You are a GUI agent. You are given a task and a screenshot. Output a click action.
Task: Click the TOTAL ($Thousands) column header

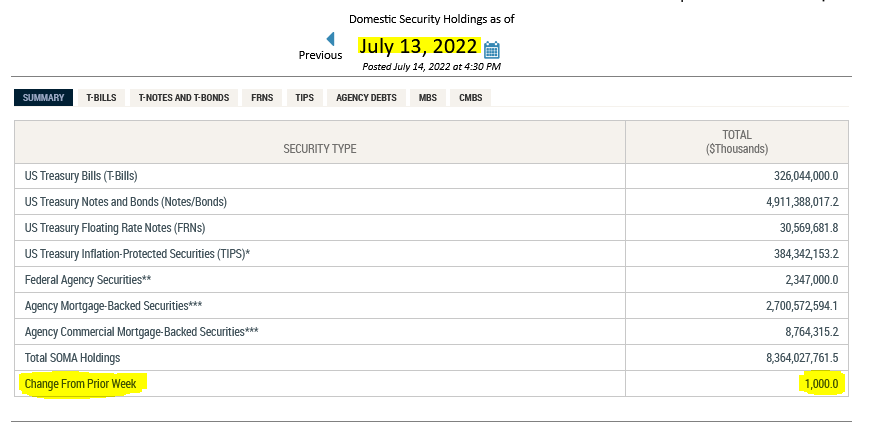[x=737, y=142]
